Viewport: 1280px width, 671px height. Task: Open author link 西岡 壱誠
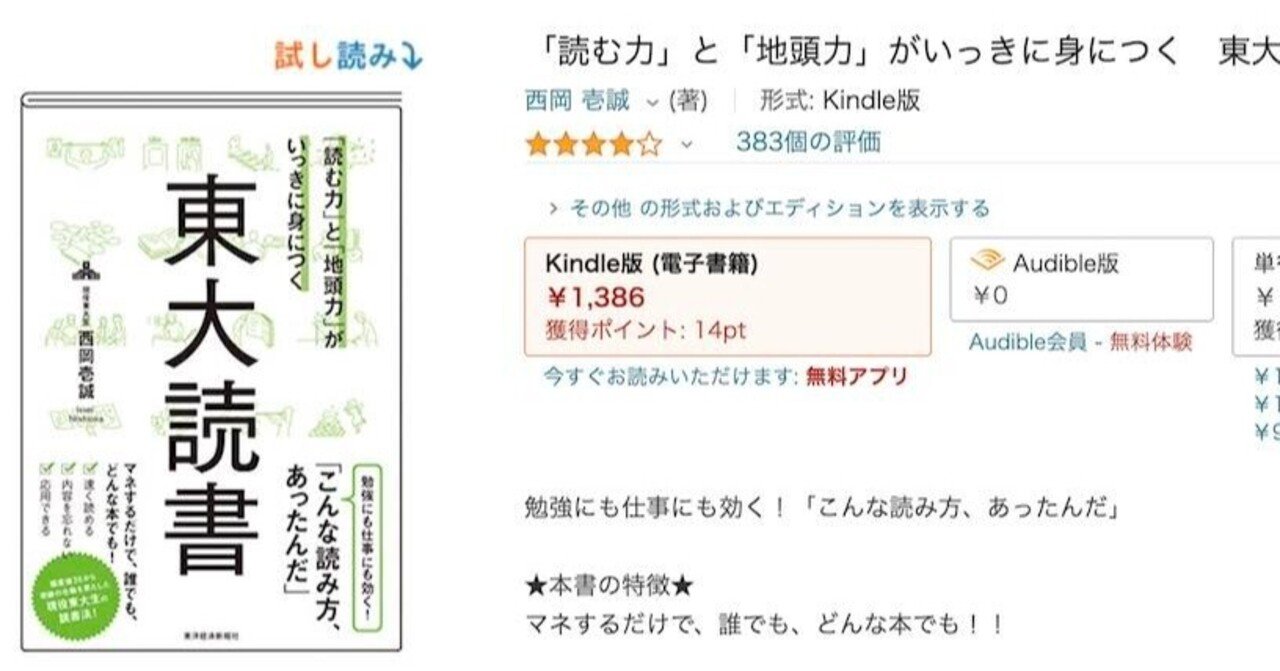[x=577, y=101]
